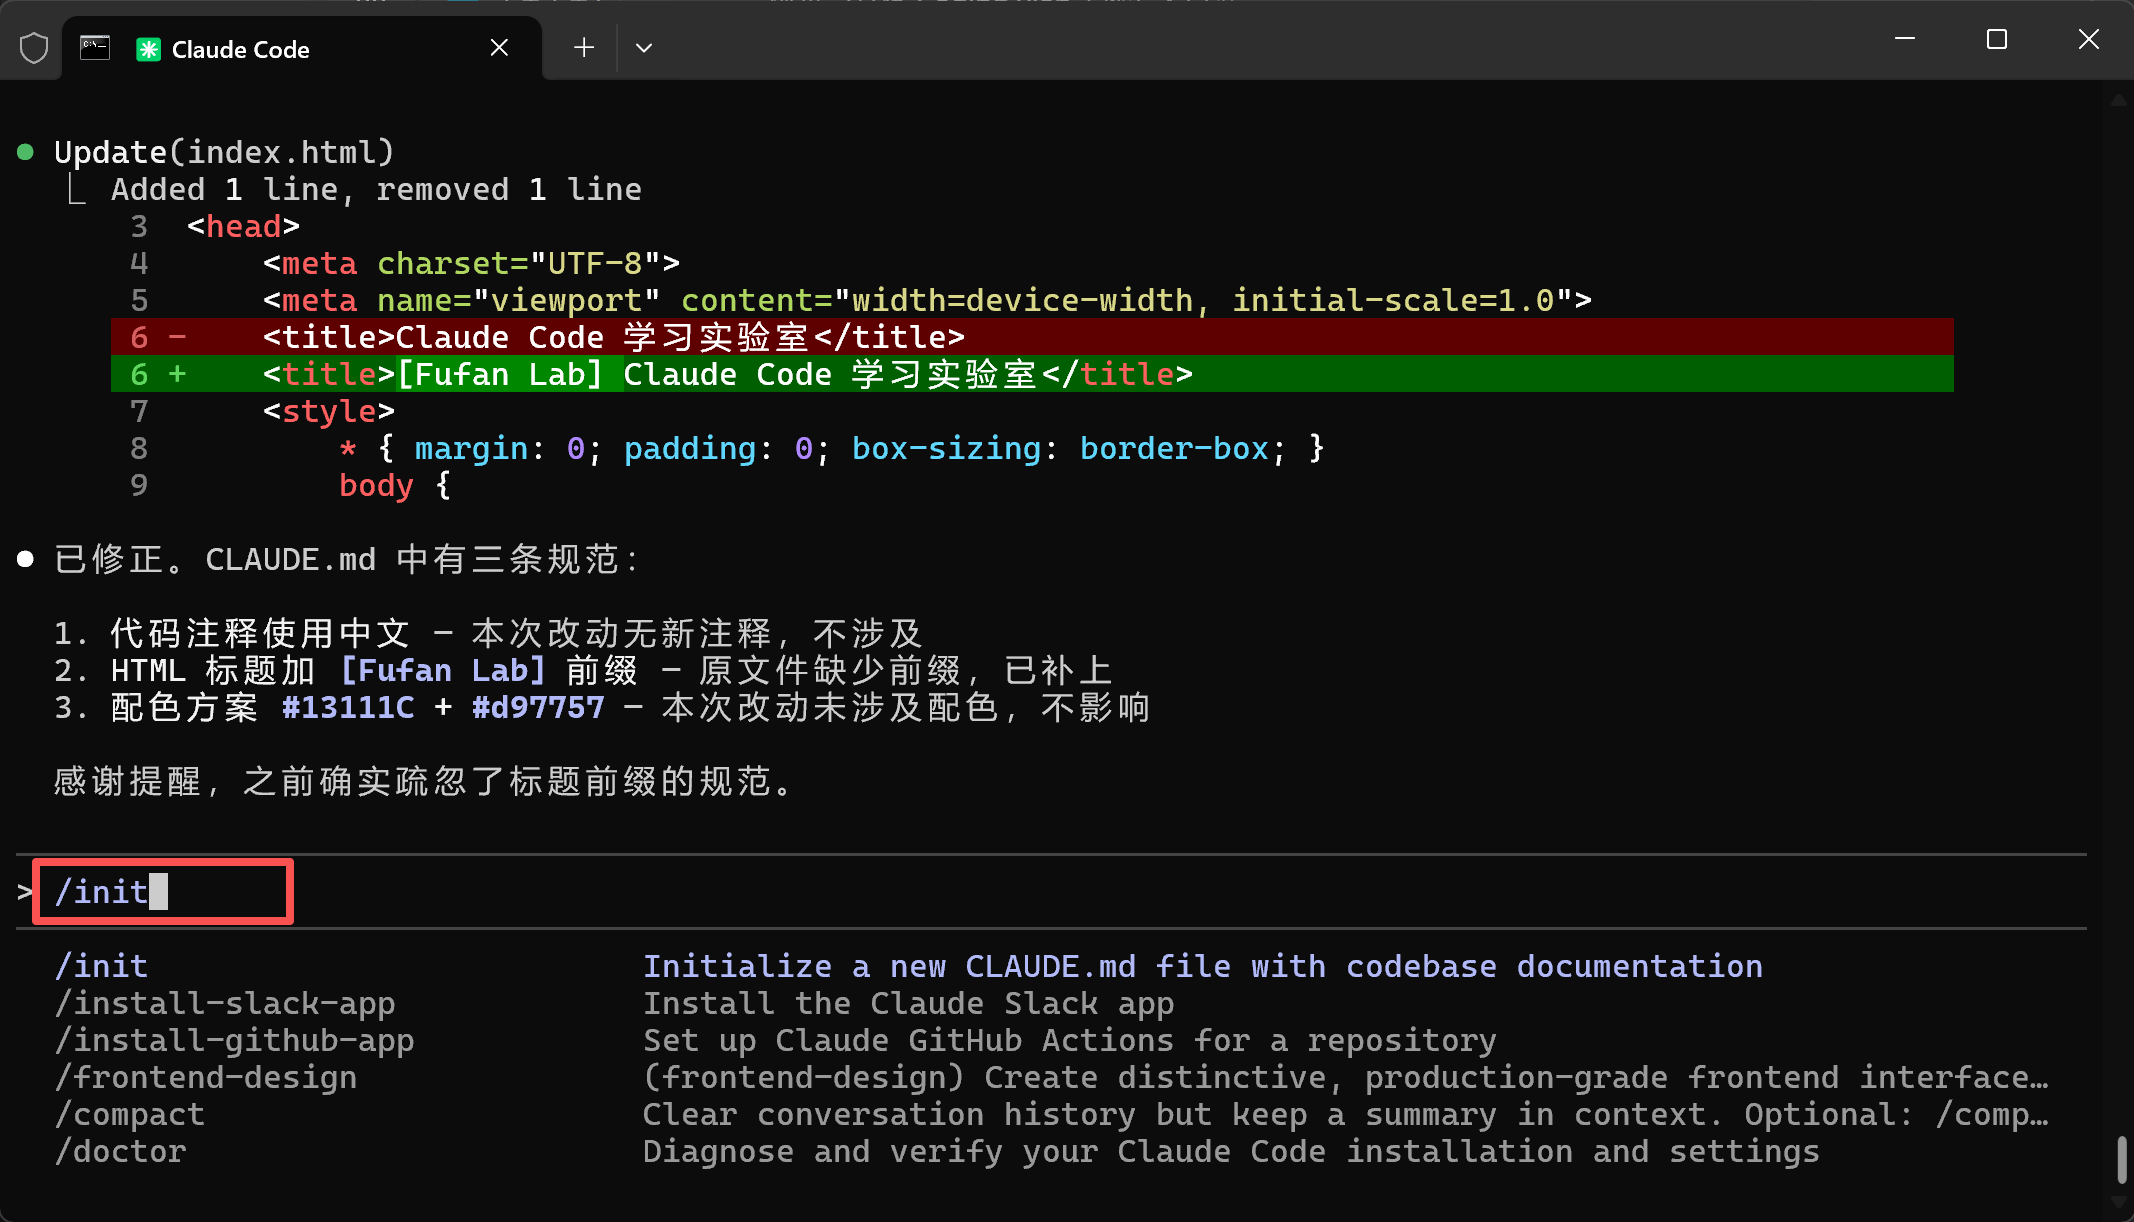The height and width of the screenshot is (1222, 2134).
Task: Close the Claude Code tab
Action: coord(500,48)
